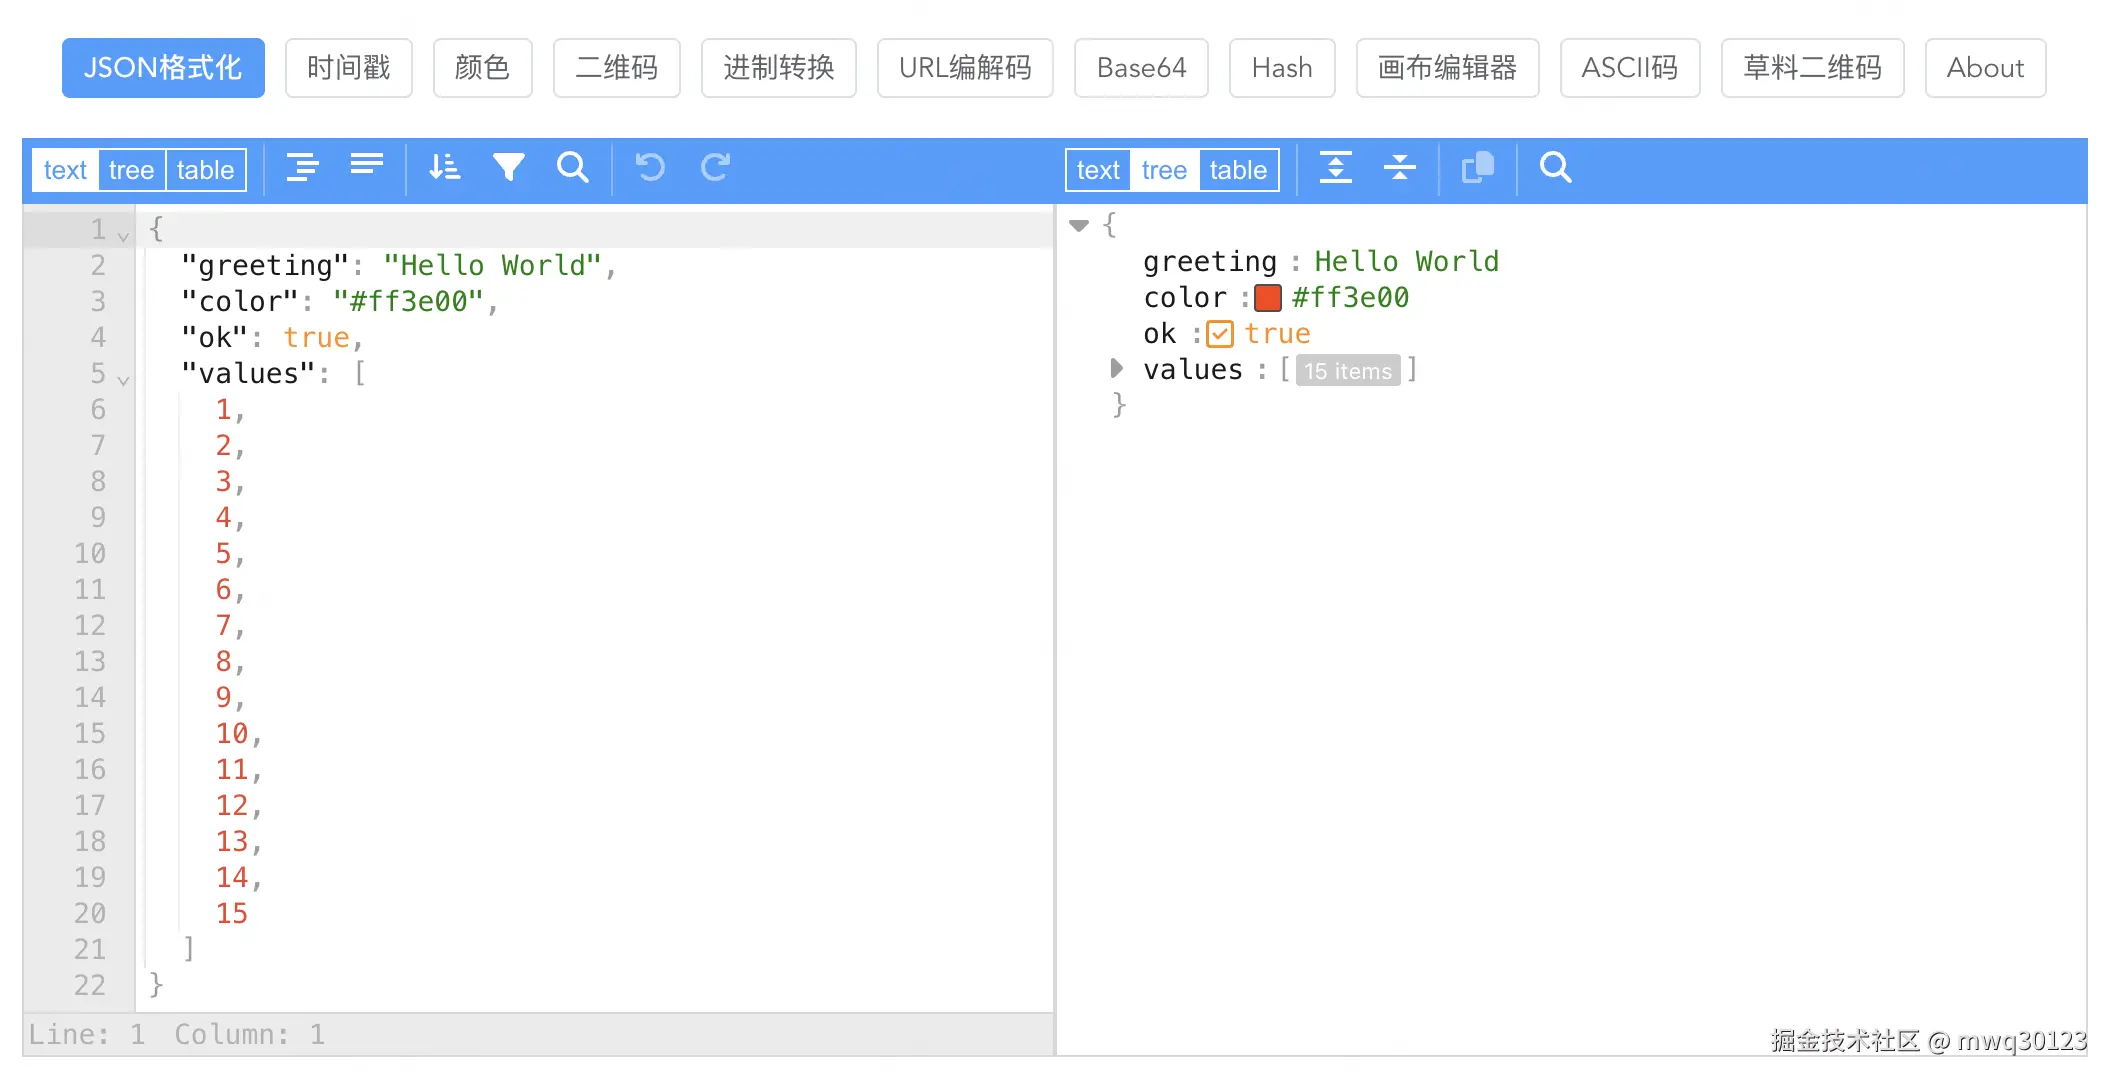Collapse all nodes in the tree view
This screenshot has width=2116, height=1084.
pos(1399,168)
